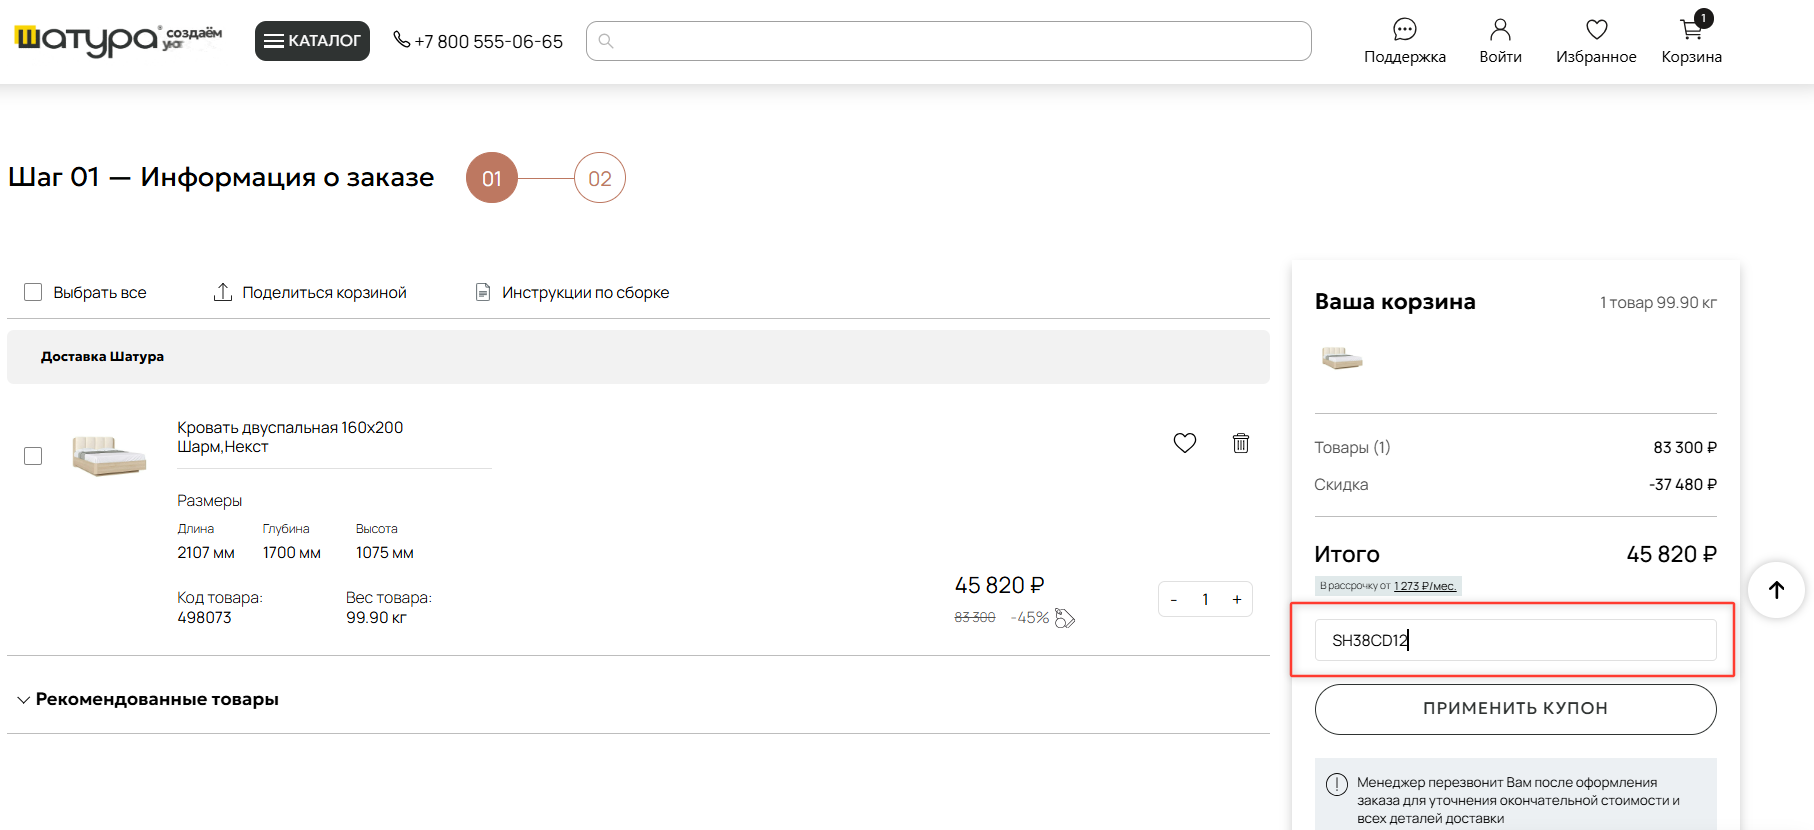Click the discount tag icon next to -45%
The width and height of the screenshot is (1814, 830).
[x=1065, y=619]
